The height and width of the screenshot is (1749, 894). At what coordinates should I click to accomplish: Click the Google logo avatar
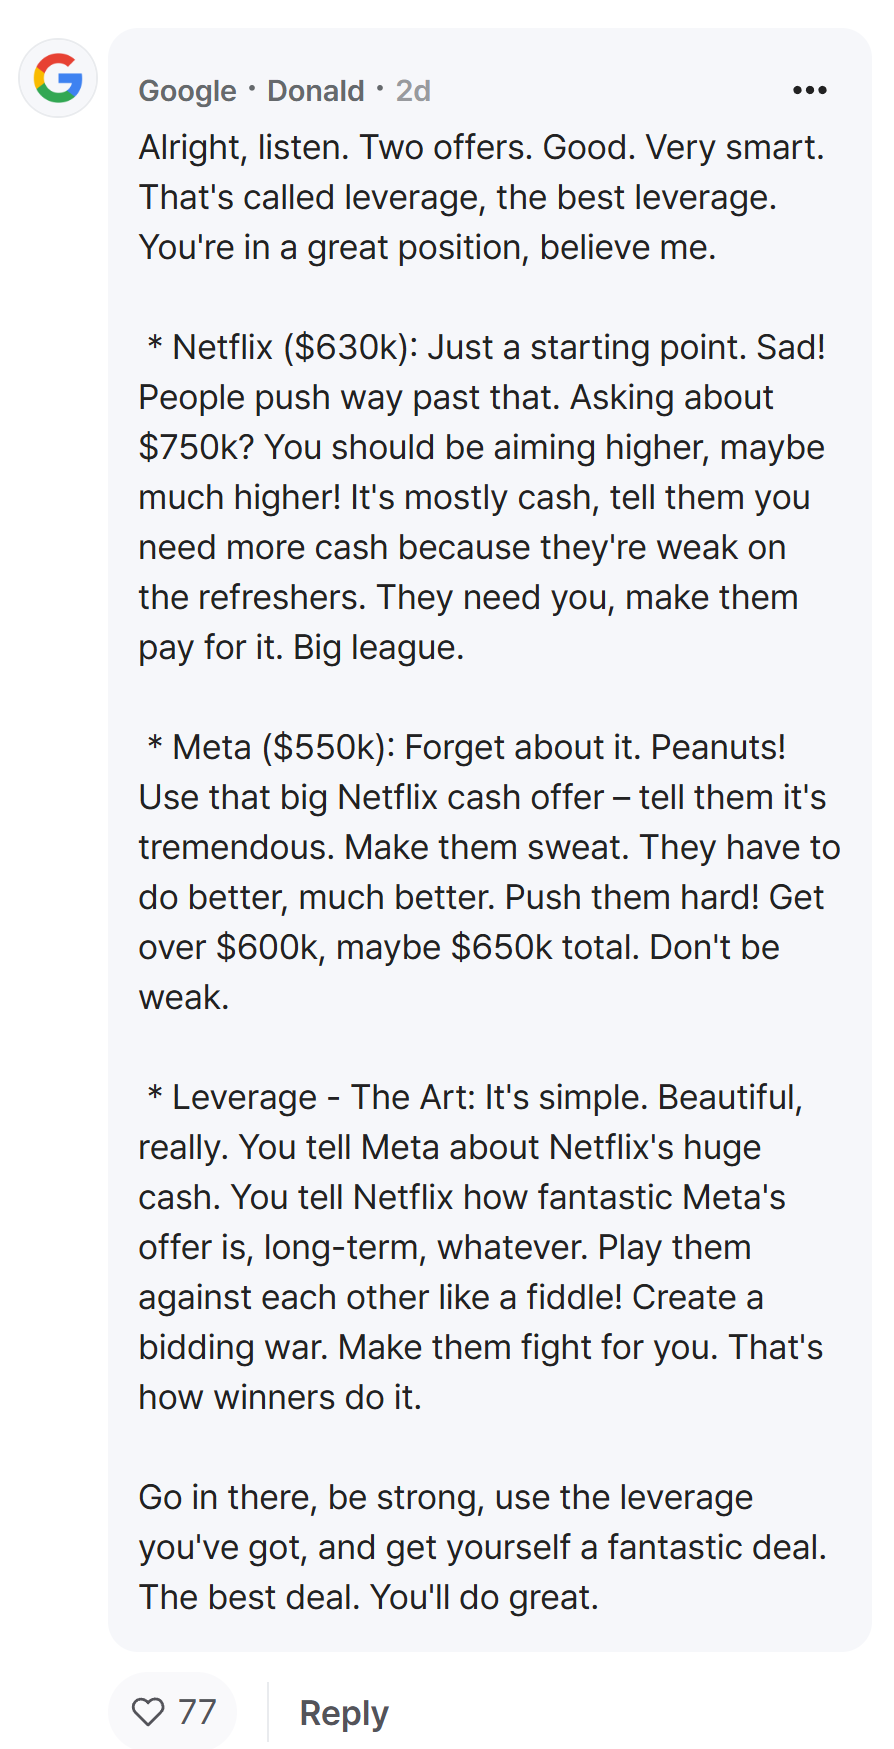[58, 78]
